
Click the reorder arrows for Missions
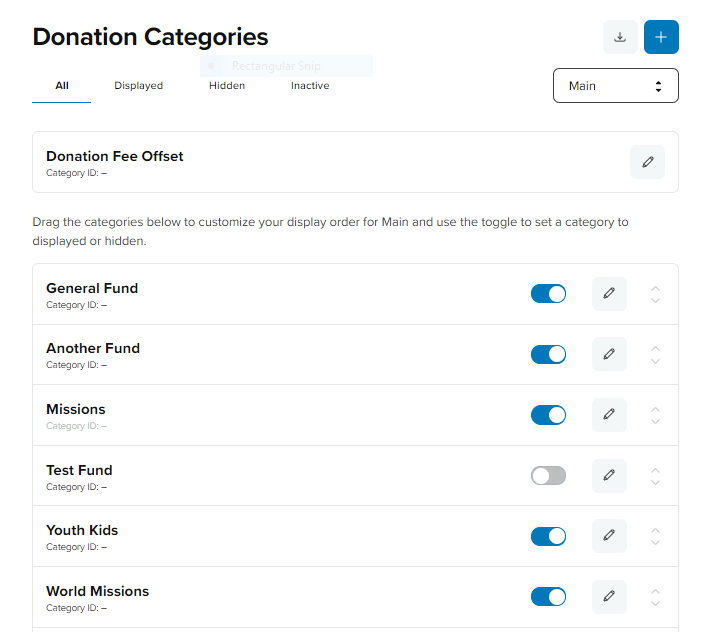655,415
